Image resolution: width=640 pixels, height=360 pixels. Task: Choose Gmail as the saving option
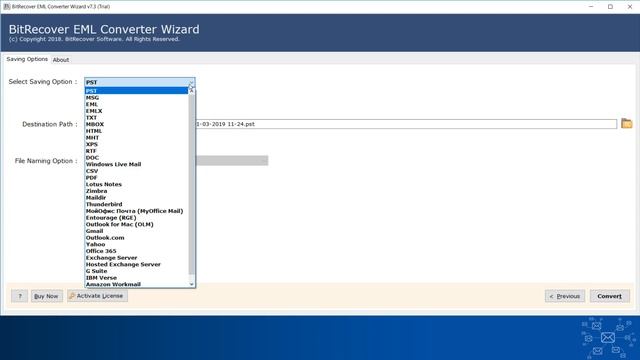(x=136, y=231)
